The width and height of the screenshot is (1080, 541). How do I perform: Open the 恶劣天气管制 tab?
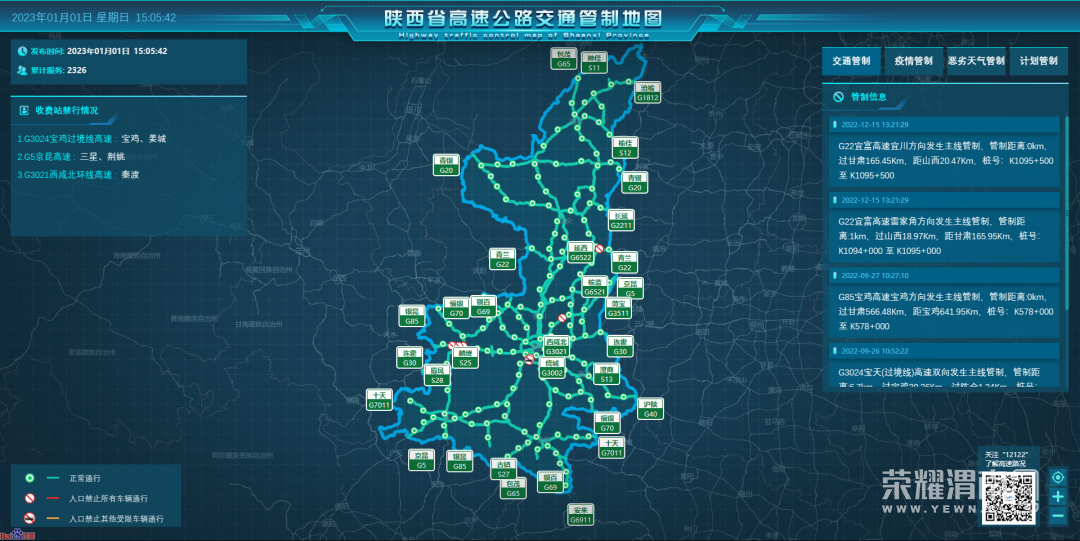click(x=976, y=61)
